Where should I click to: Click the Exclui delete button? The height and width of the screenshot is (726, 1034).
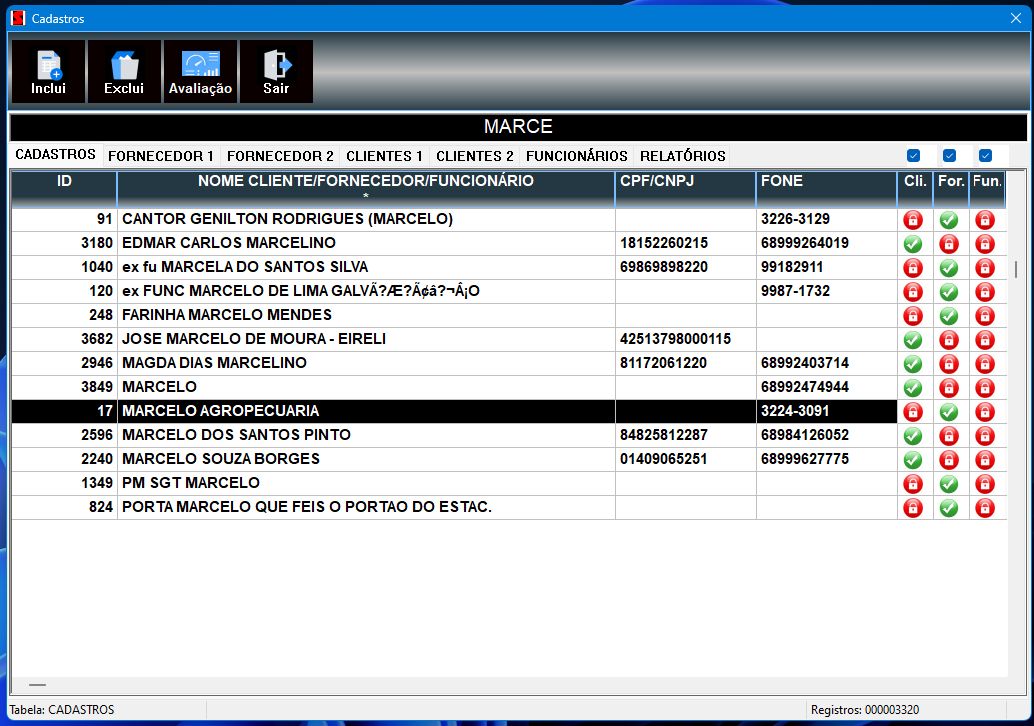(124, 71)
